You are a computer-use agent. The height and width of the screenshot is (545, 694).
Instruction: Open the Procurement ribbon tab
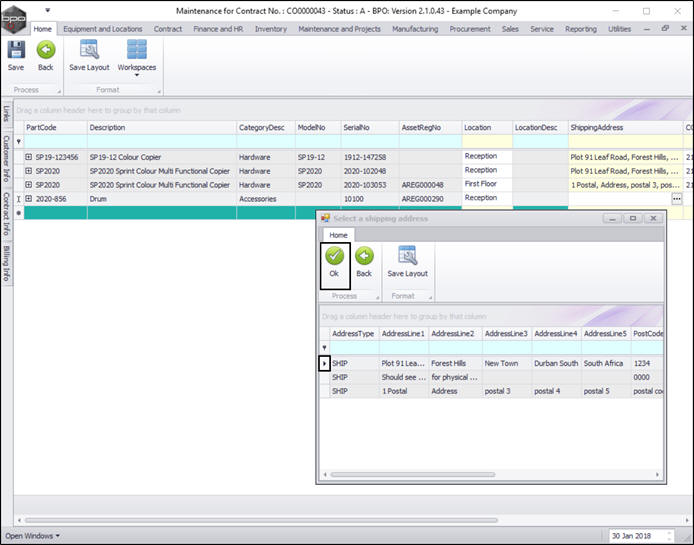470,29
